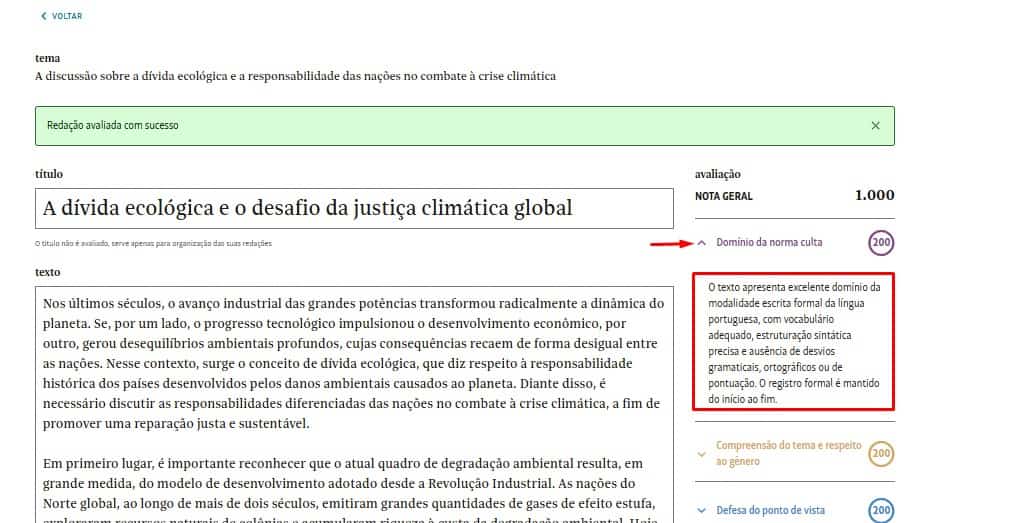The width and height of the screenshot is (1012, 523).
Task: Expand Defesa do ponto de vista chevron
Action: [702, 510]
